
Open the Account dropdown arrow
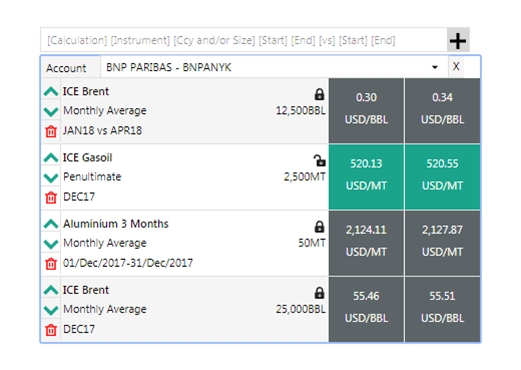coord(435,67)
